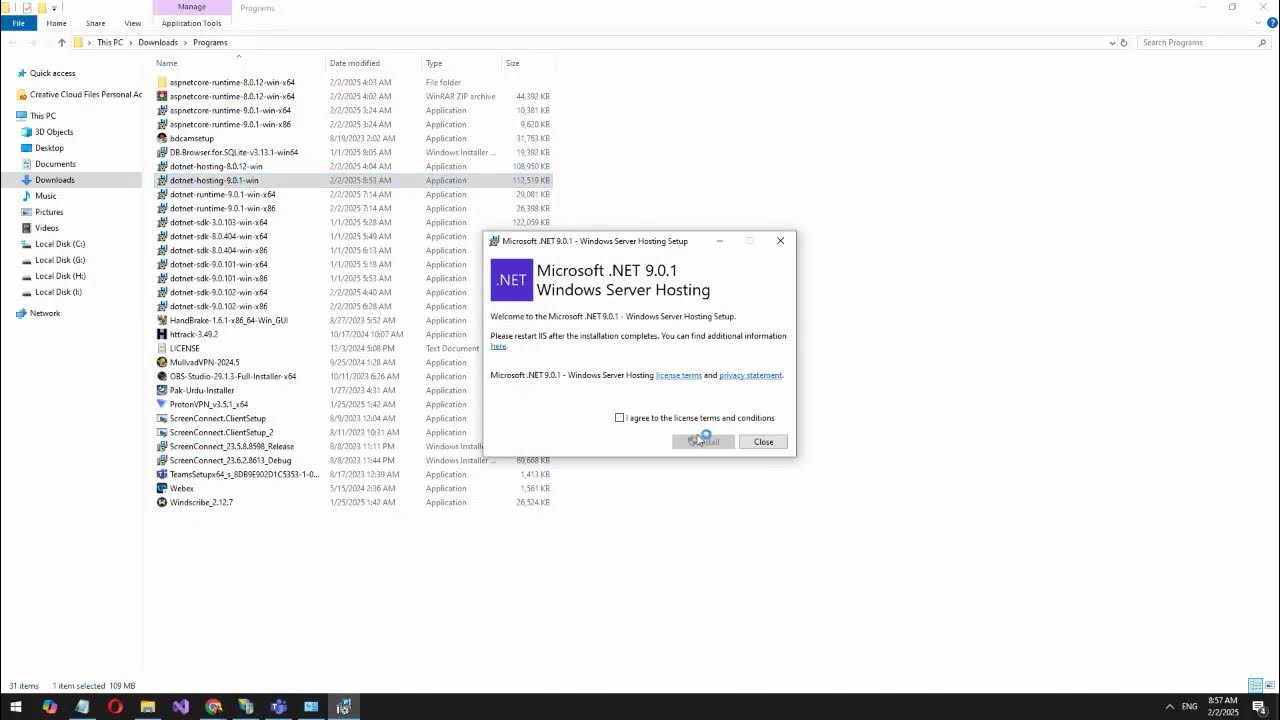Open the Videos folder in sidebar
1280x720 pixels.
tap(46, 228)
